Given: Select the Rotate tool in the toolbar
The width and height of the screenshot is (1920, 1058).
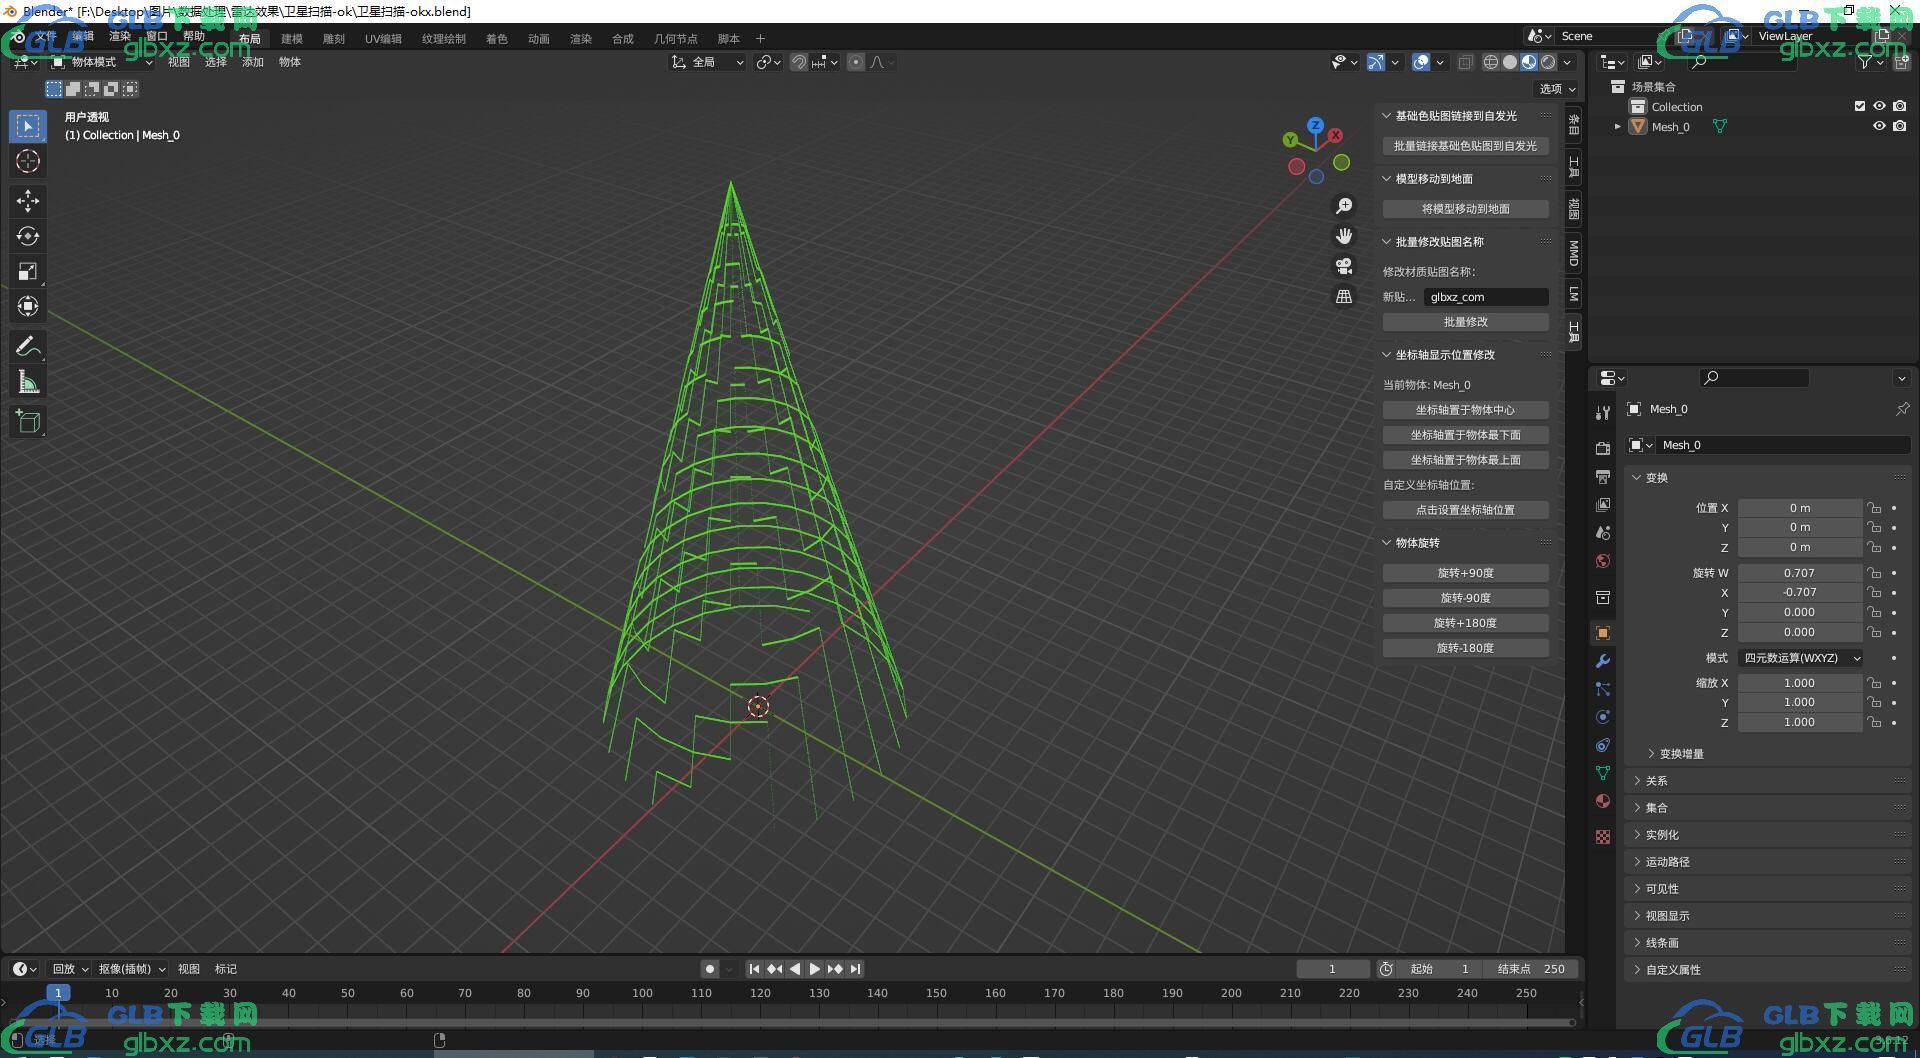Looking at the screenshot, I should coord(28,236).
